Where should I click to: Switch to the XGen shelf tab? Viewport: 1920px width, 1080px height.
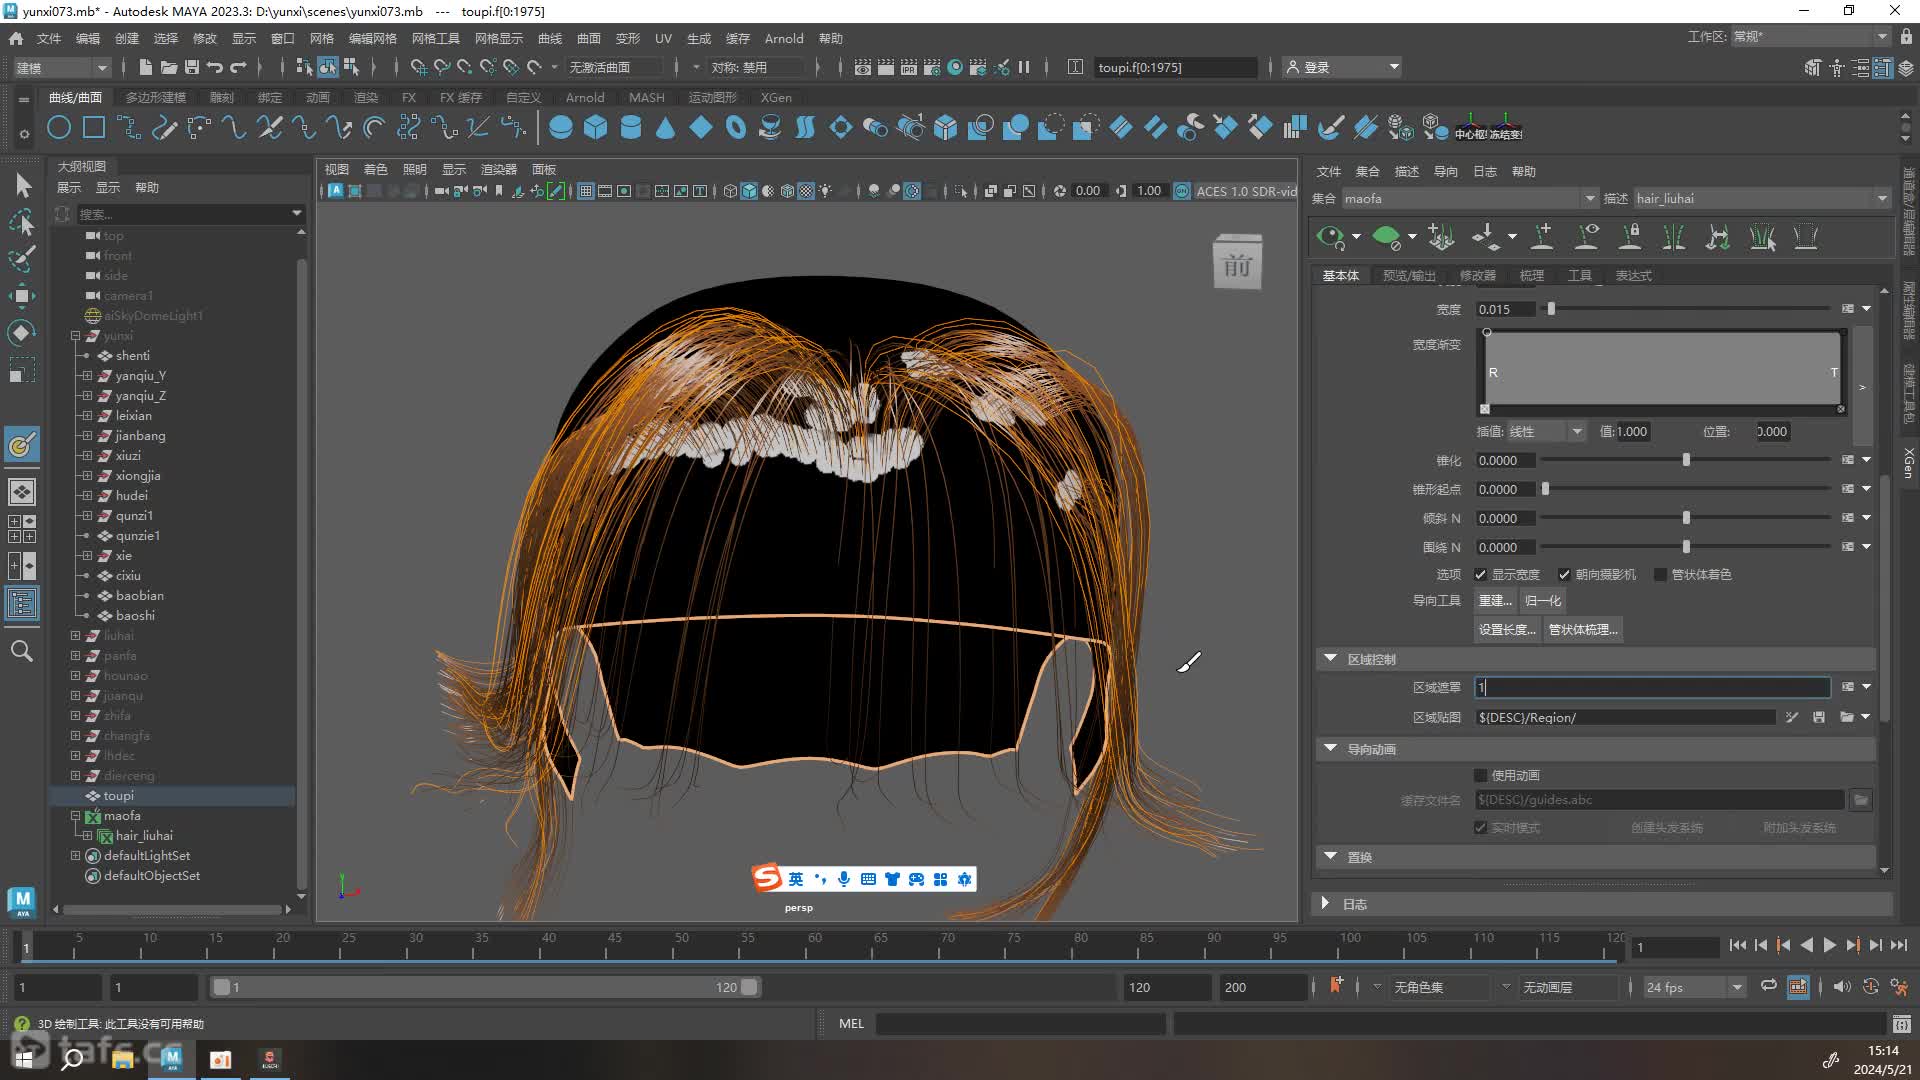point(776,97)
